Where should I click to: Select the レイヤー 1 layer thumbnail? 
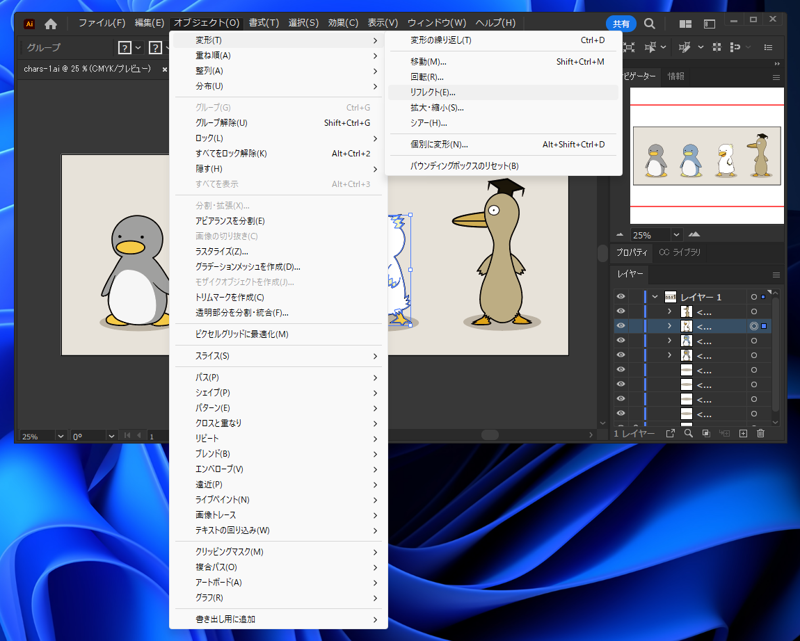point(670,297)
